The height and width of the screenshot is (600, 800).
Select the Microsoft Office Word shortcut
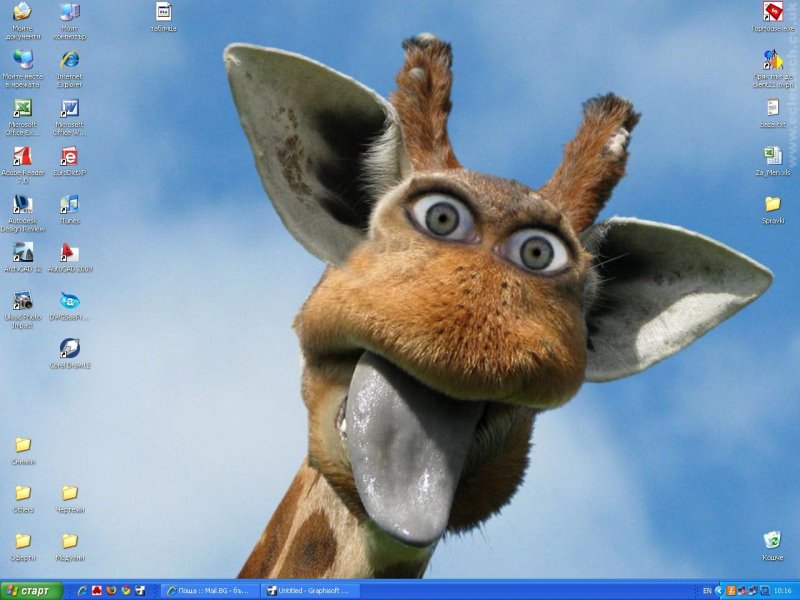pyautogui.click(x=69, y=109)
